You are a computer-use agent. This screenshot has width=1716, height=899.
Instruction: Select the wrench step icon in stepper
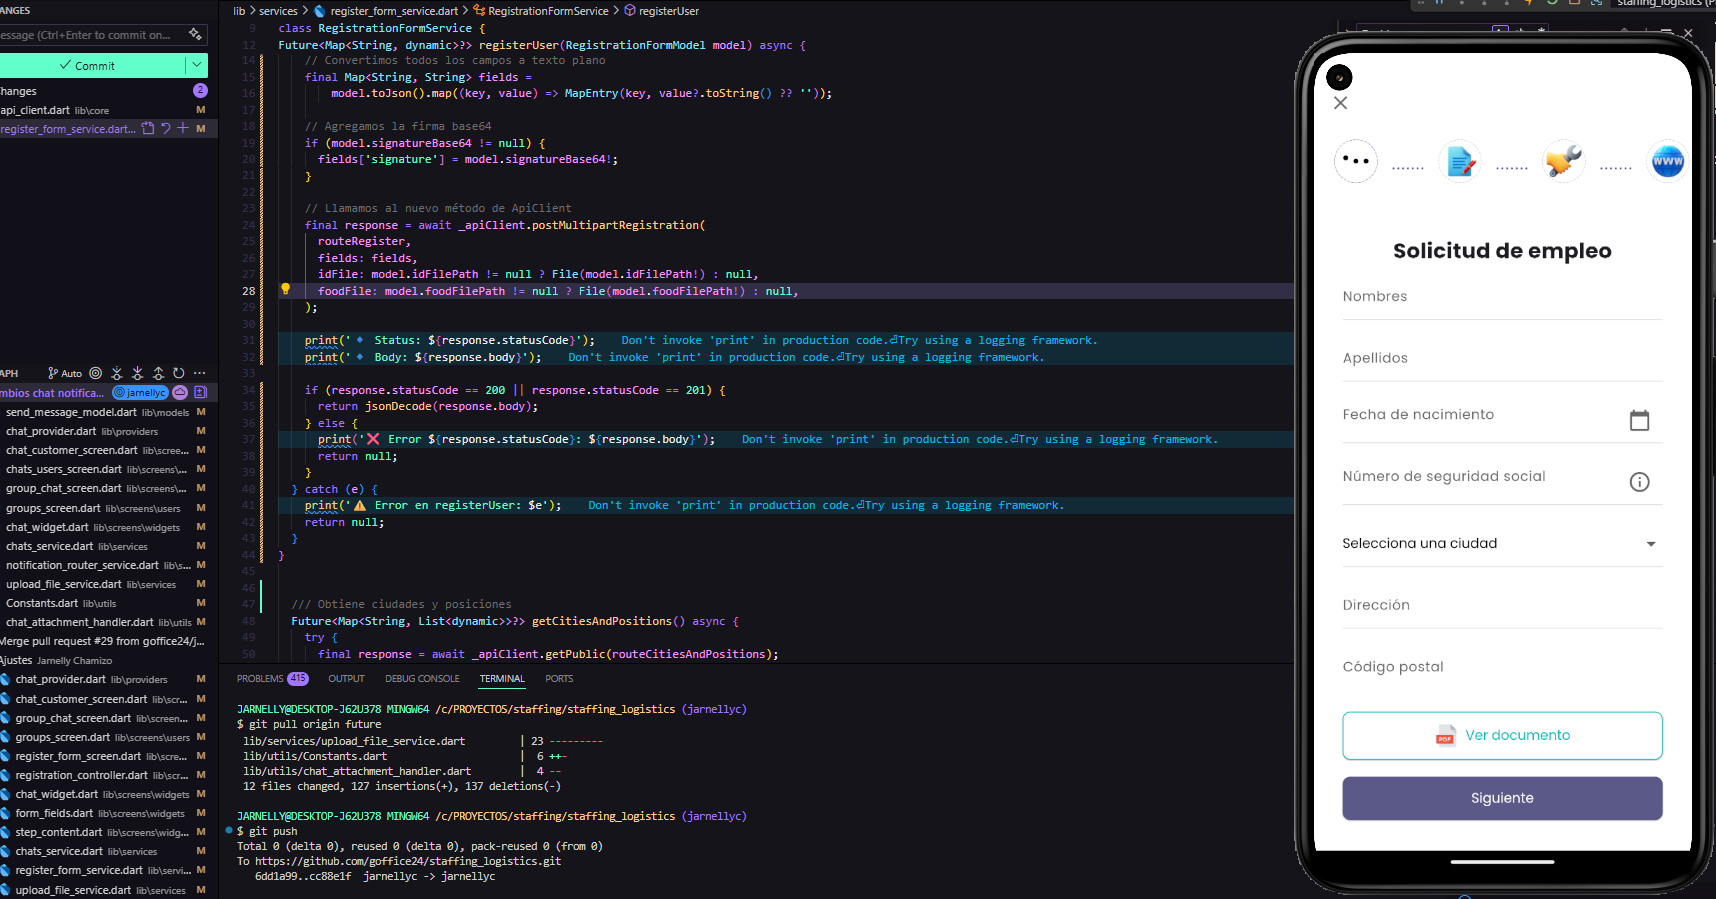(x=1563, y=161)
